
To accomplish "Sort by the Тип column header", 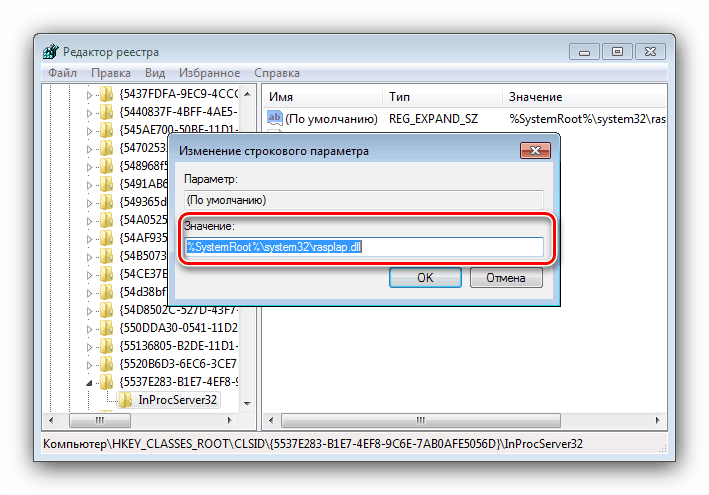I will [442, 97].
